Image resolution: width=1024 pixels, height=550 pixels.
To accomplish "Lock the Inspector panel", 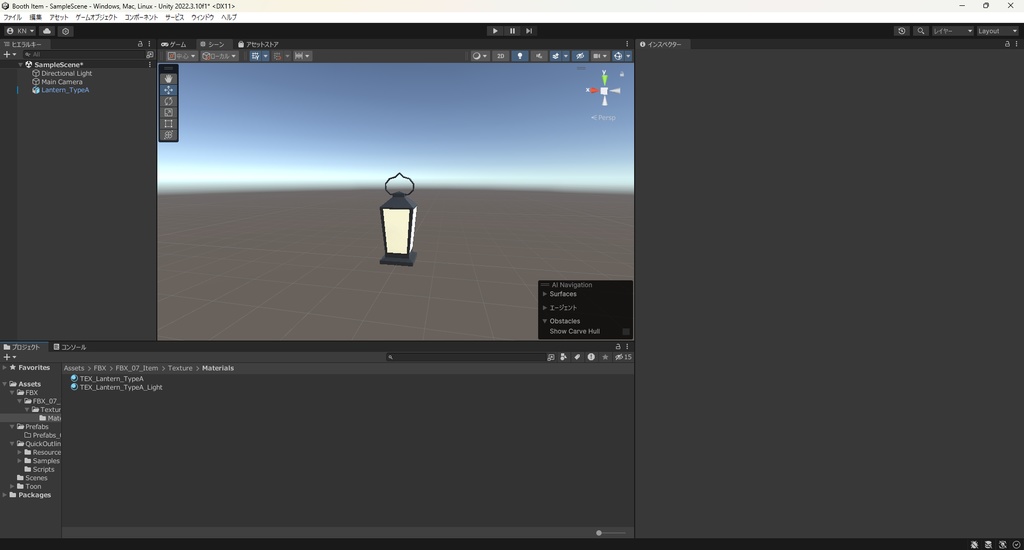I will (1007, 44).
